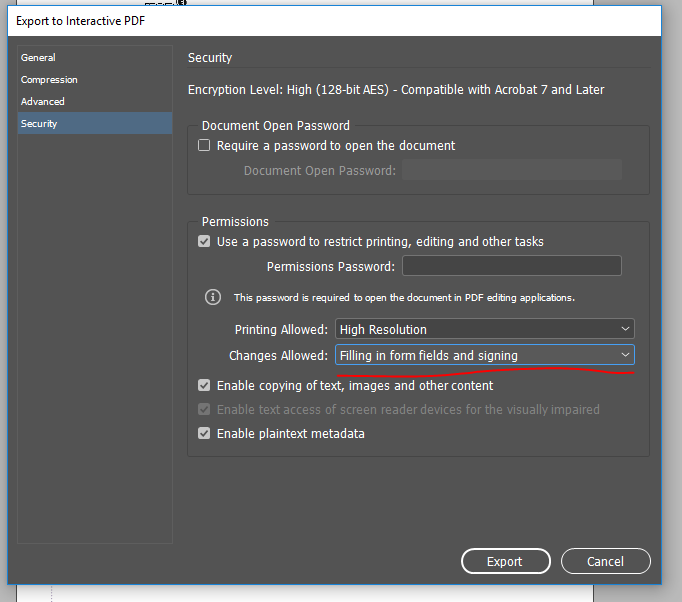This screenshot has height=602, width=682.
Task: Click the info icon beside password note
Action: [212, 297]
